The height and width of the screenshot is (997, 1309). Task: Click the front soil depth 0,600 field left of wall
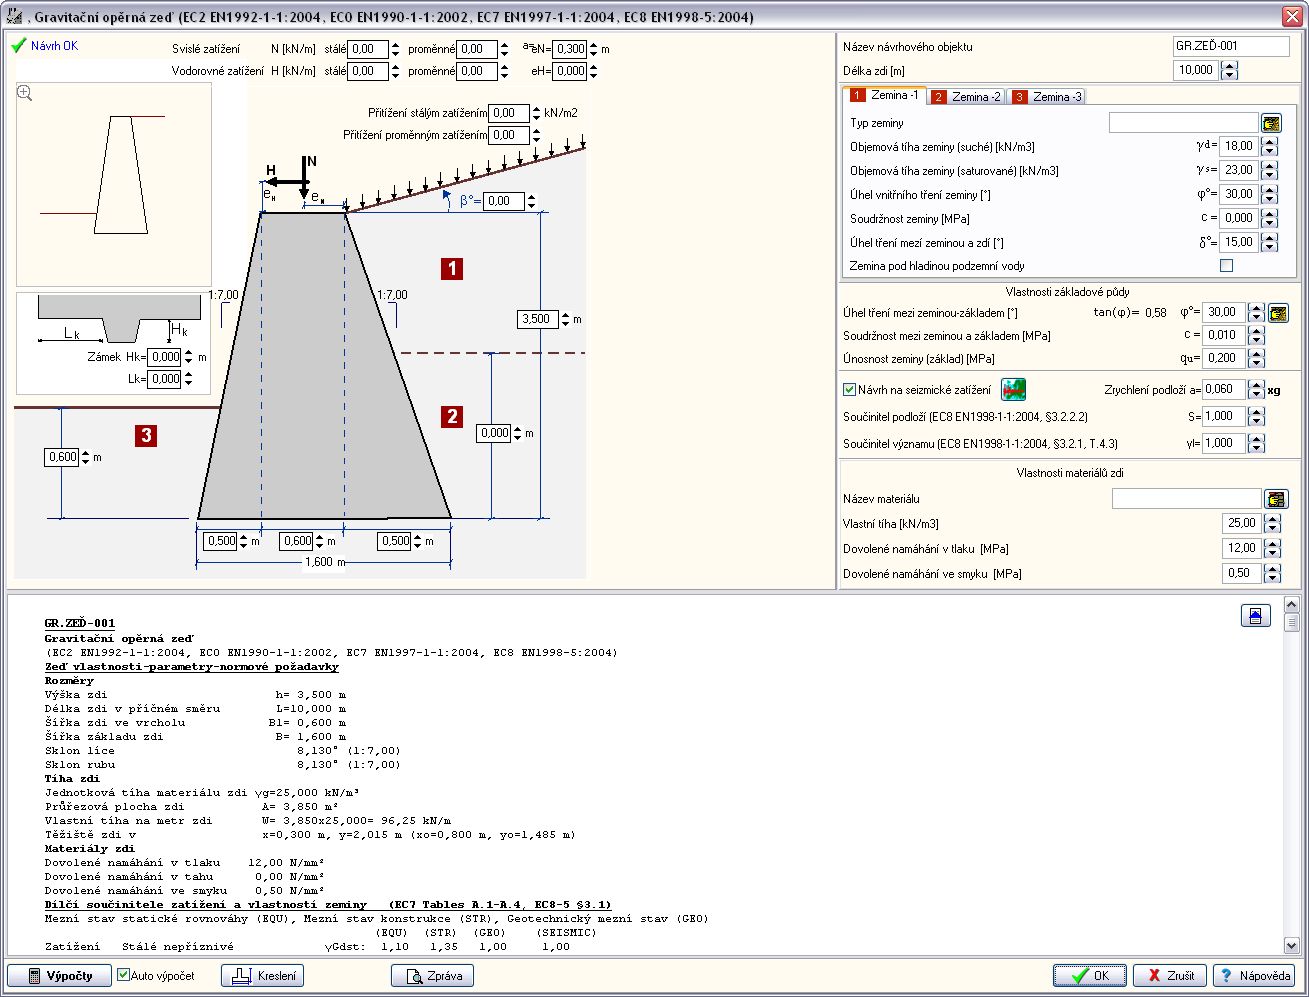click(x=61, y=457)
